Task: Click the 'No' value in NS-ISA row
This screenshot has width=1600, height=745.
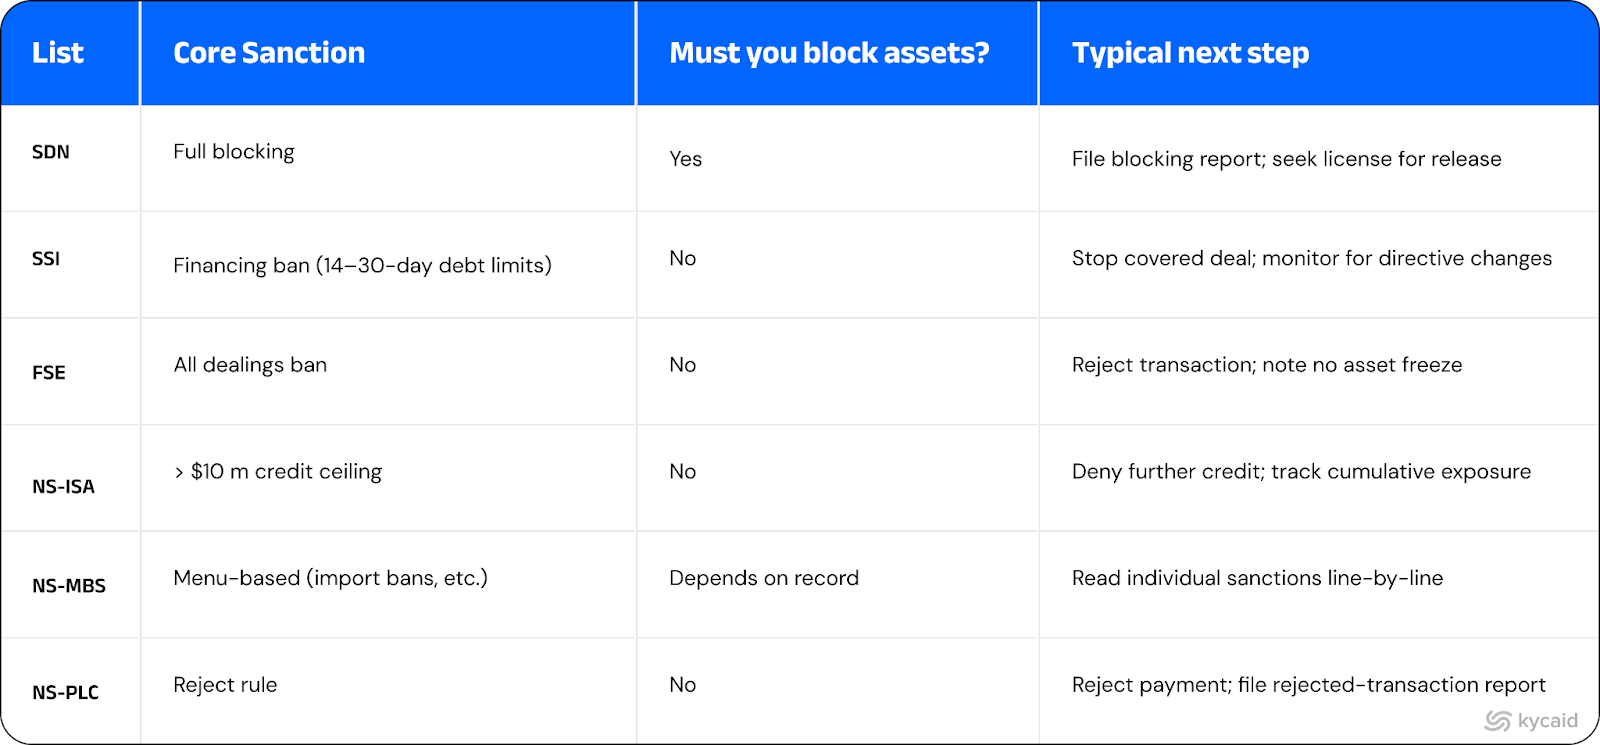Action: tap(683, 471)
